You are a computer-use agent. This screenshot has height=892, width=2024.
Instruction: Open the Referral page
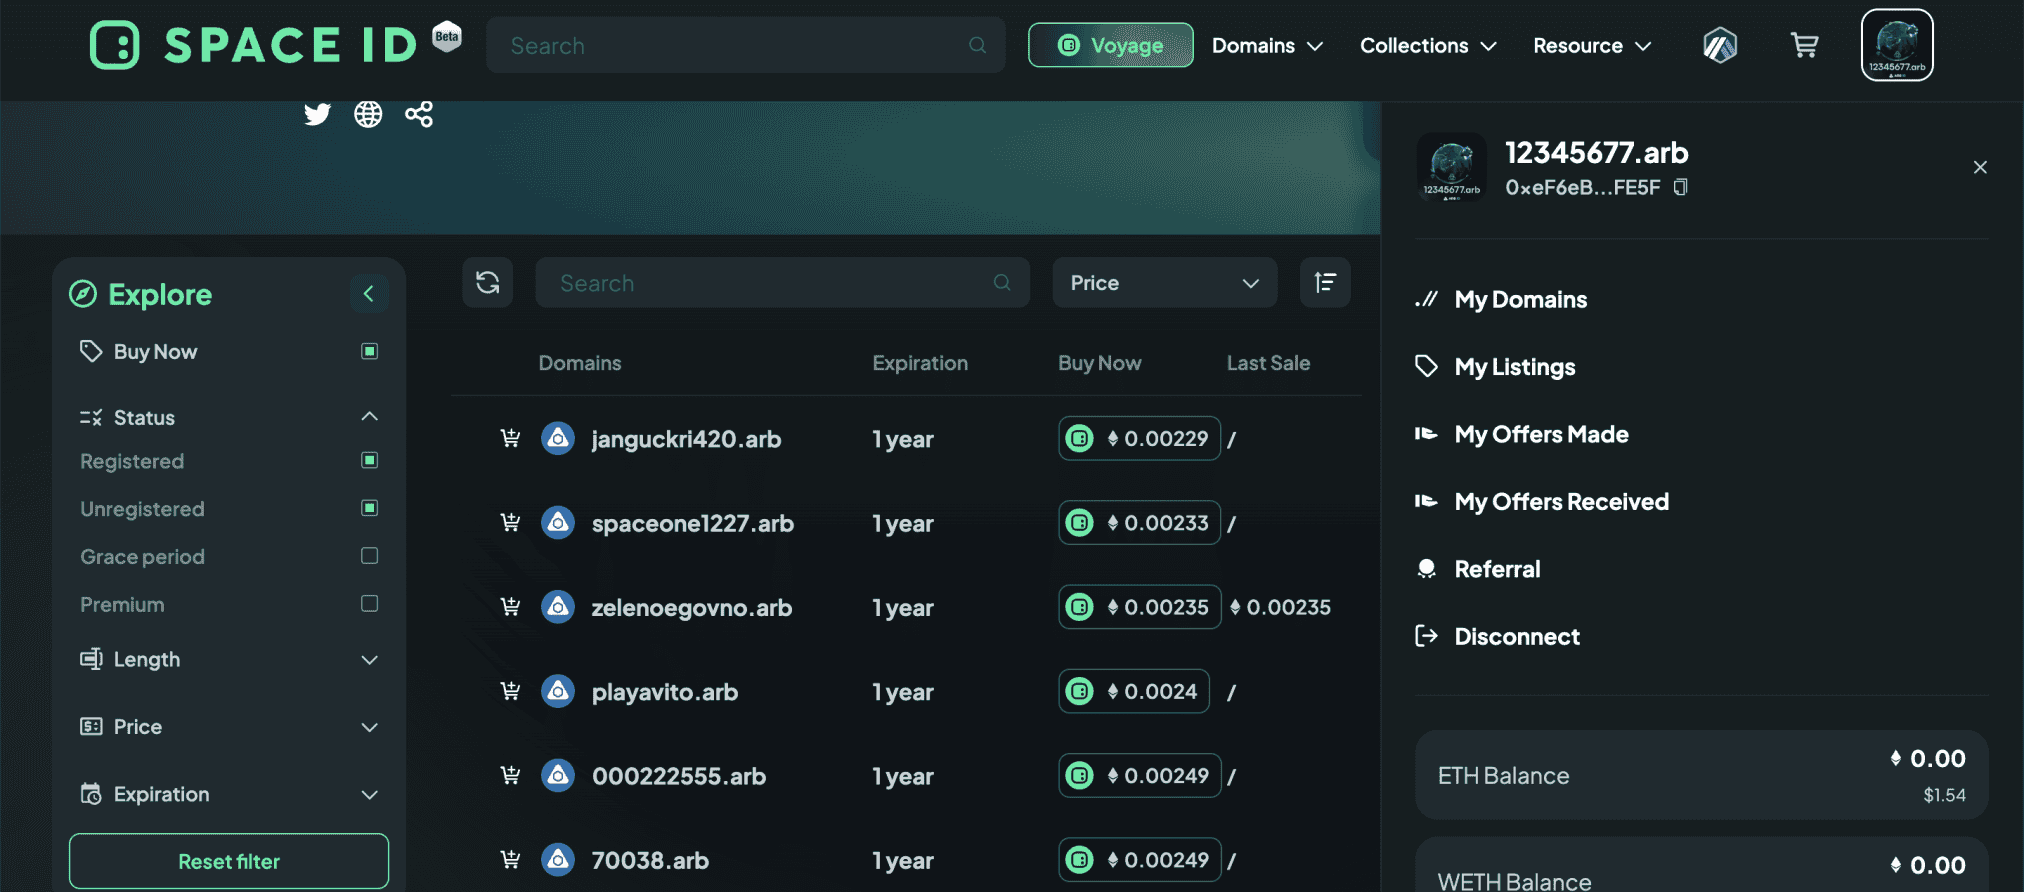click(1497, 569)
